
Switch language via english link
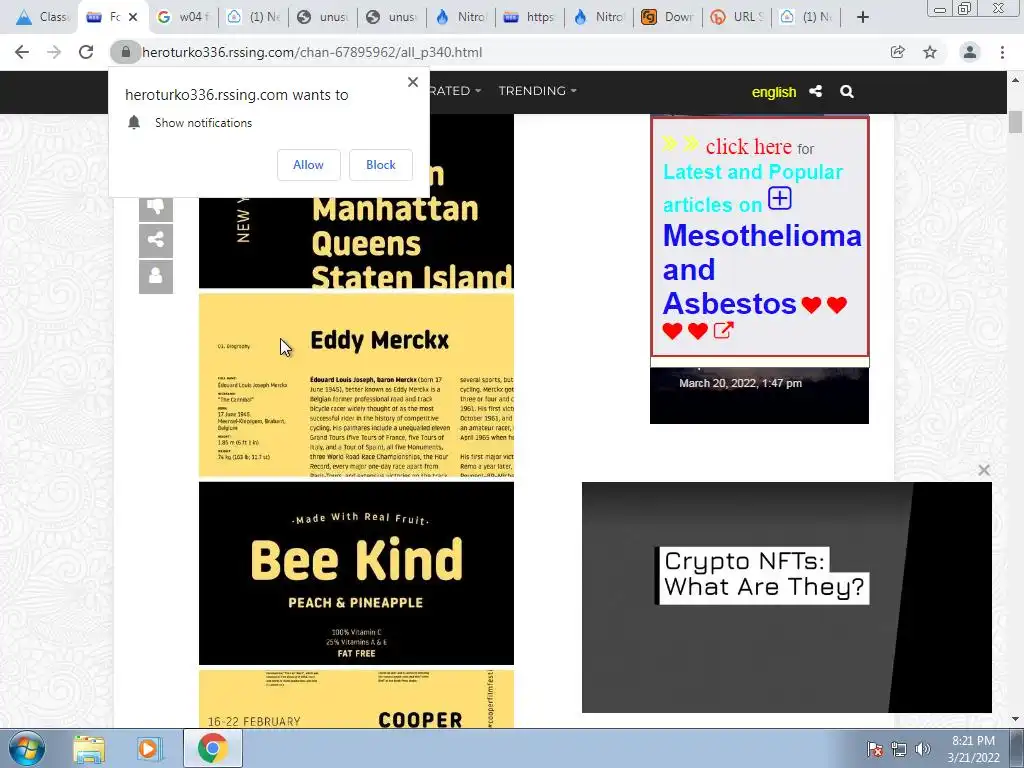[774, 92]
